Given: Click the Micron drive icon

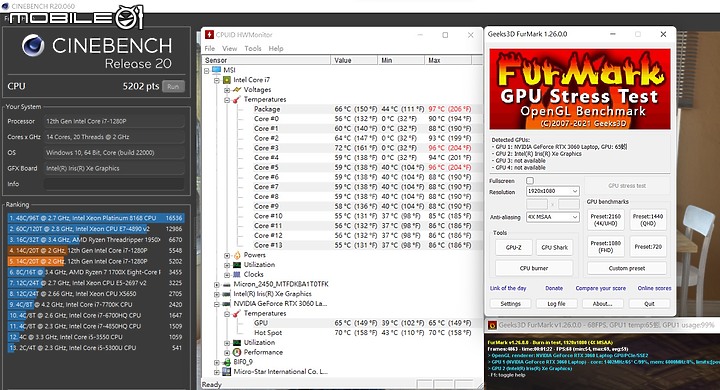Looking at the screenshot, I should tap(226, 284).
